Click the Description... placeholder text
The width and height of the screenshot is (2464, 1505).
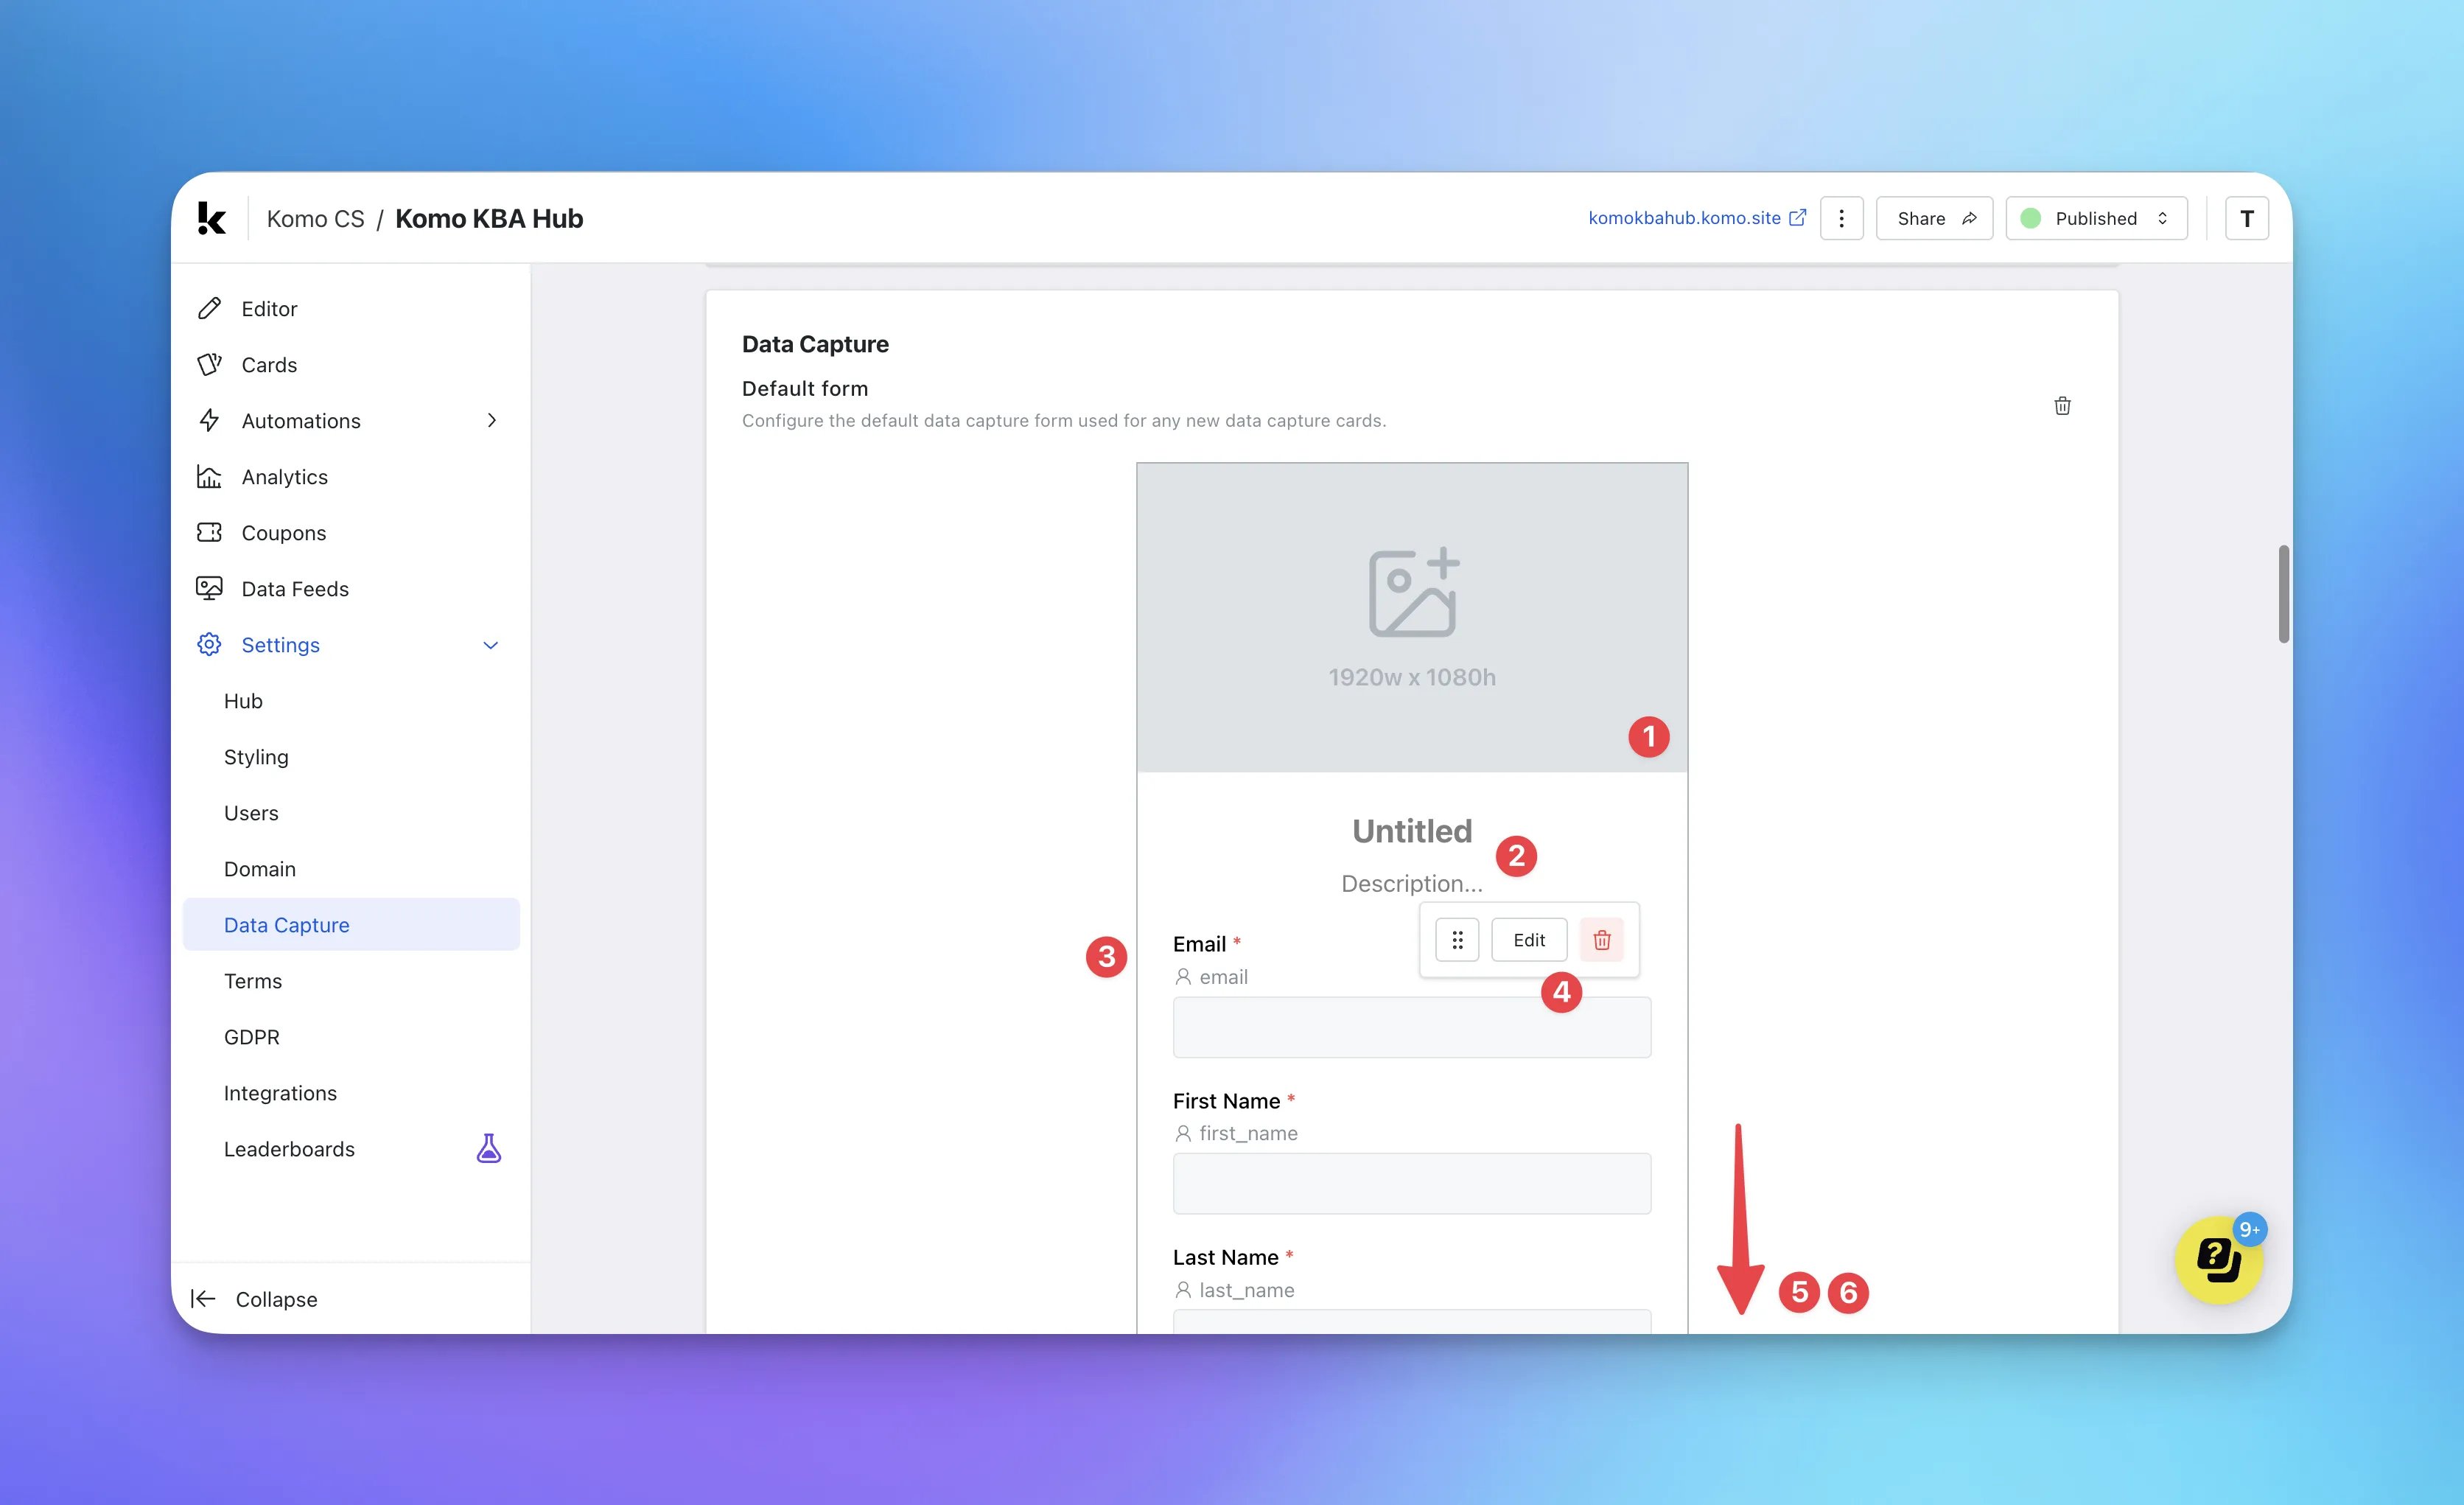tap(1411, 883)
